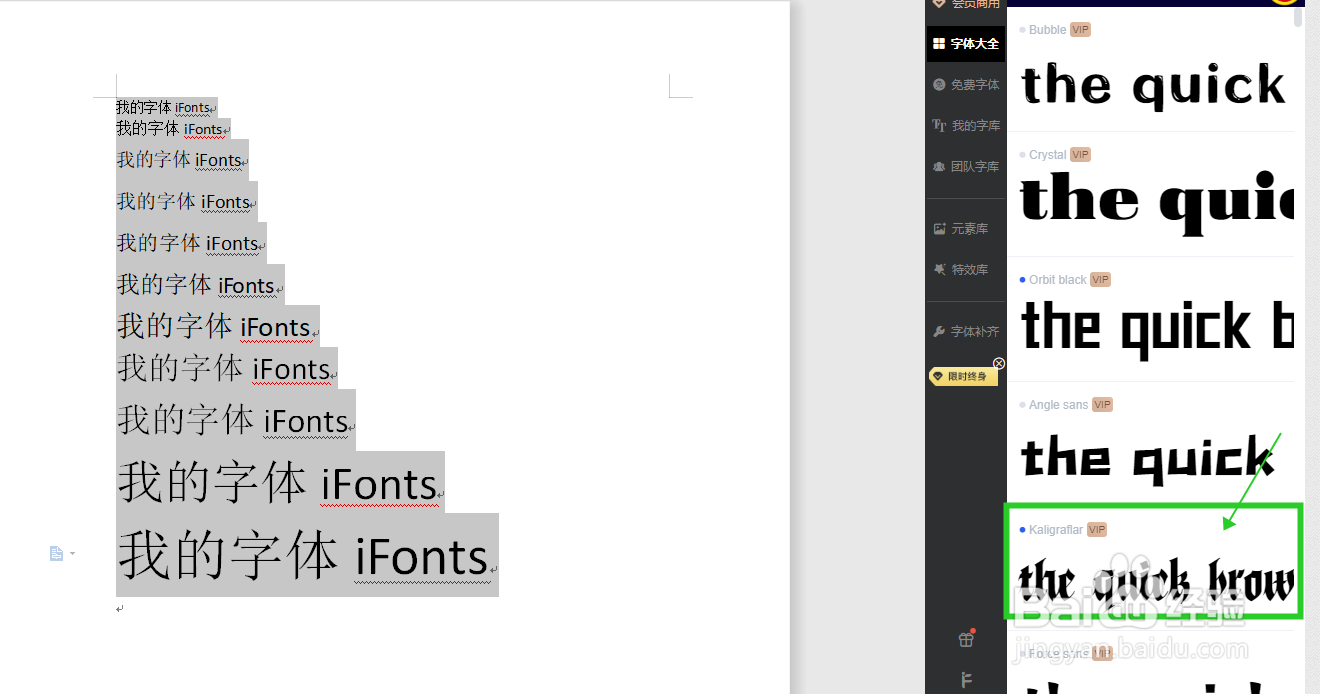The height and width of the screenshot is (694, 1320).
Task: Open the 字体大全 font library tab
Action: tap(965, 44)
